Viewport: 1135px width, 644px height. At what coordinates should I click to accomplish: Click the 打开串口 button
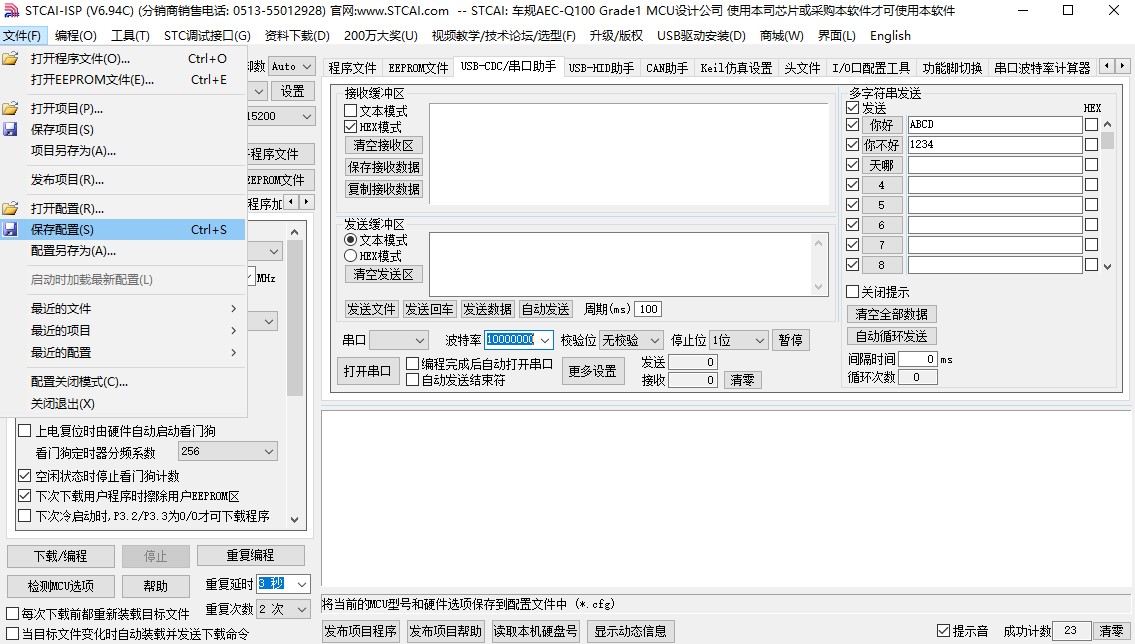(368, 371)
